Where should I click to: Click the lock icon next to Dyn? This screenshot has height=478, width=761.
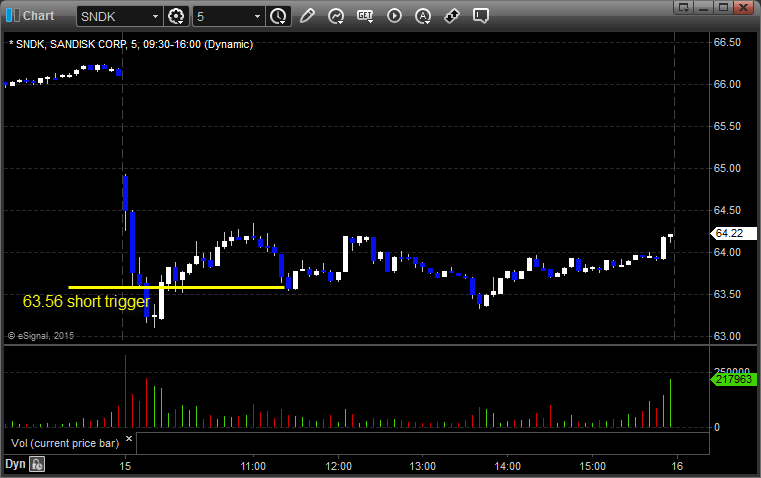[37, 464]
